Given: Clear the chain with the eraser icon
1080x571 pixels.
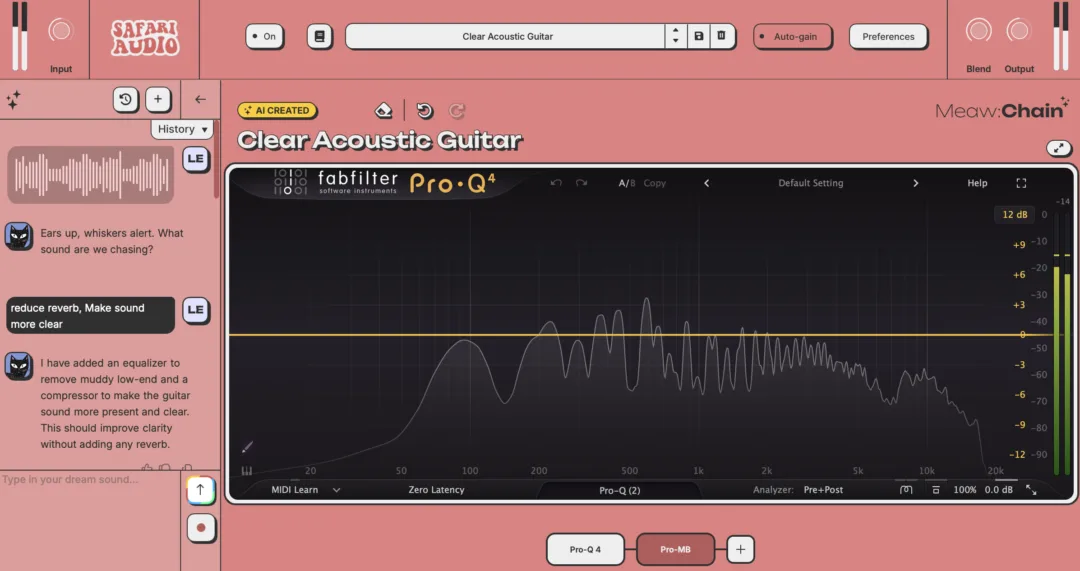Looking at the screenshot, I should click(x=383, y=110).
